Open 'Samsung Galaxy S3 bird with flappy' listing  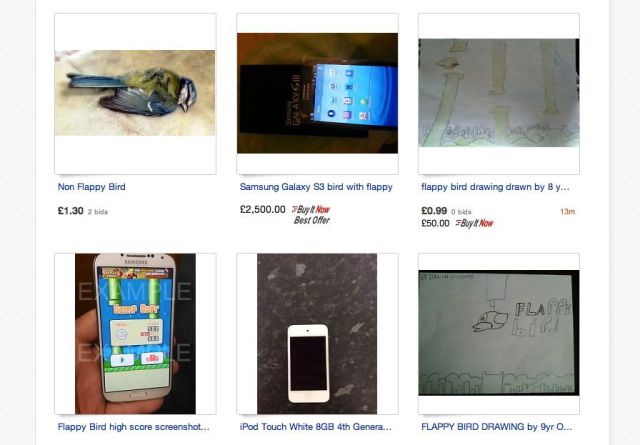click(316, 187)
